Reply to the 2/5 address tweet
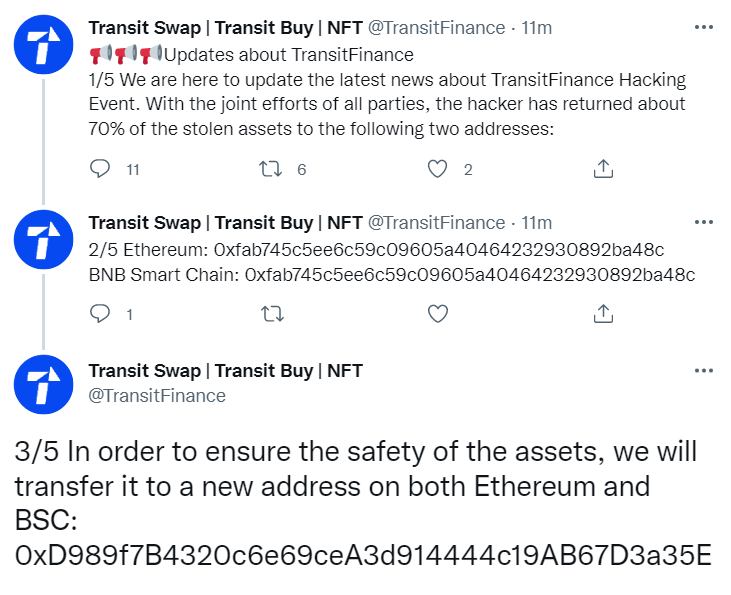 100,314
